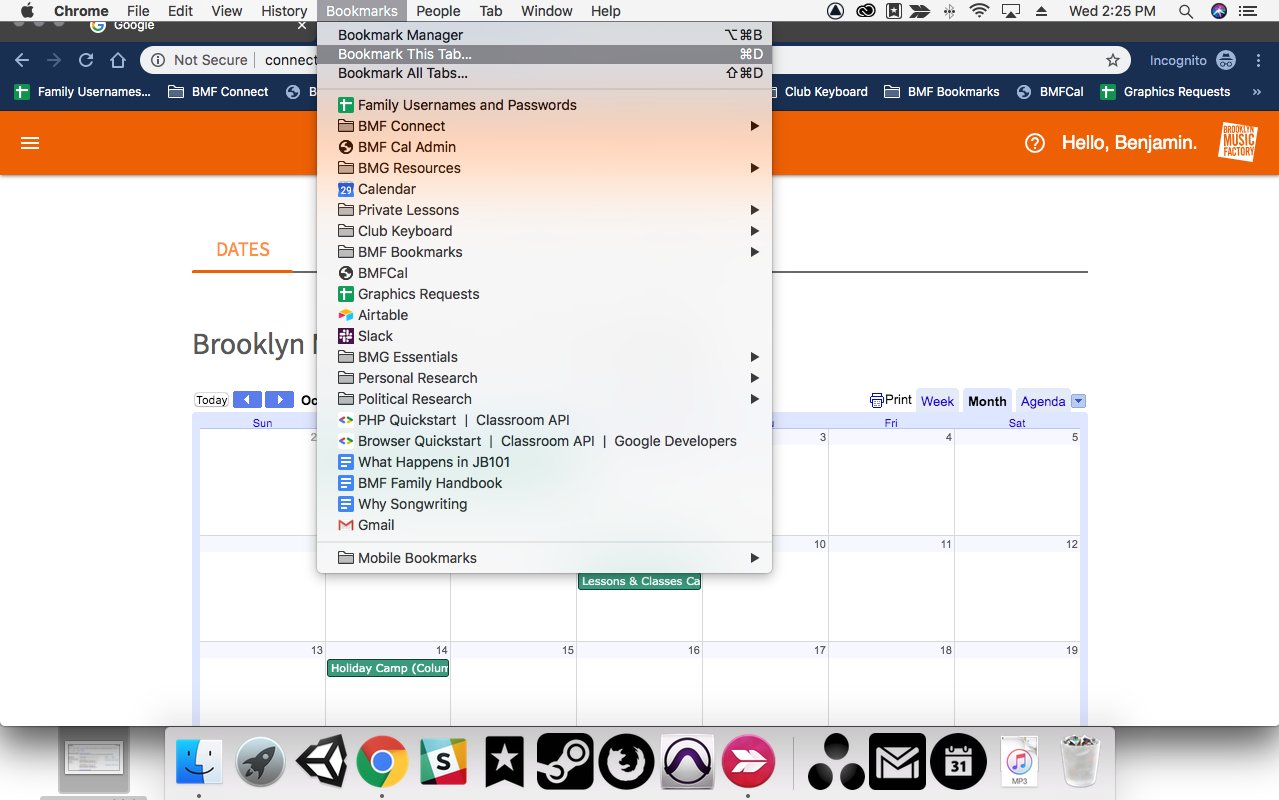The width and height of the screenshot is (1279, 800).
Task: Open the What Happens in JB101 document
Action: [544, 462]
